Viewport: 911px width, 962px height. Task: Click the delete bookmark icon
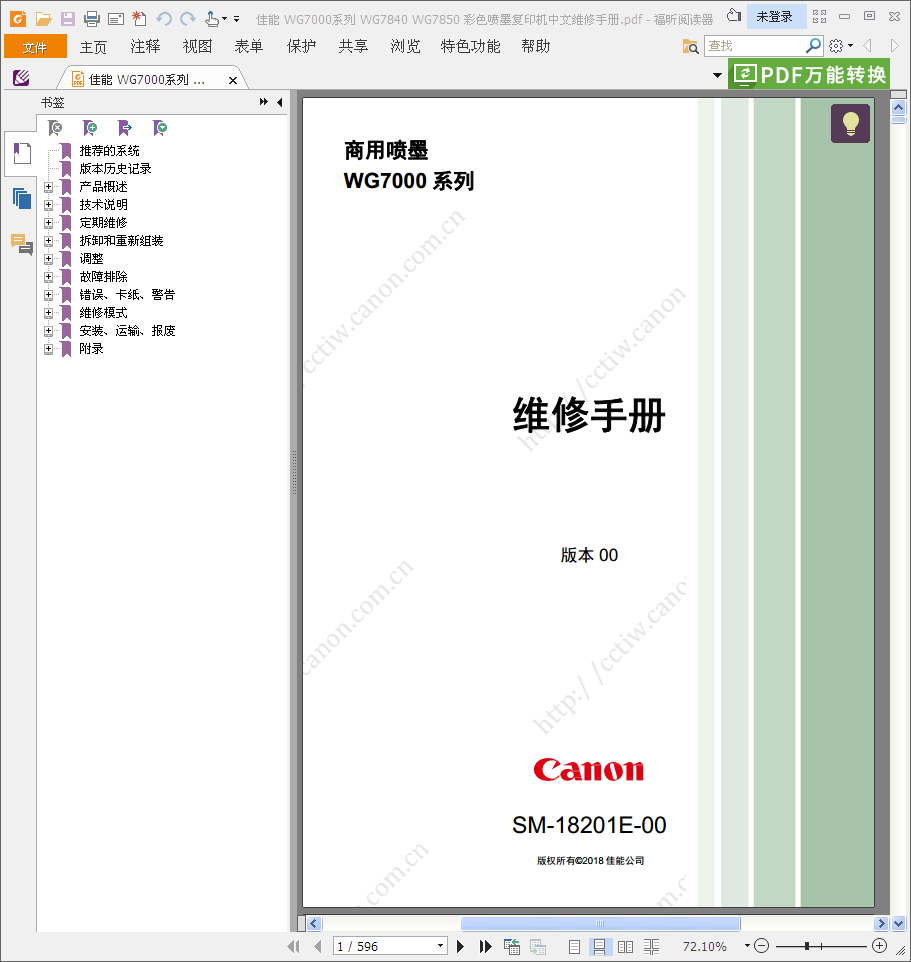[x=55, y=128]
